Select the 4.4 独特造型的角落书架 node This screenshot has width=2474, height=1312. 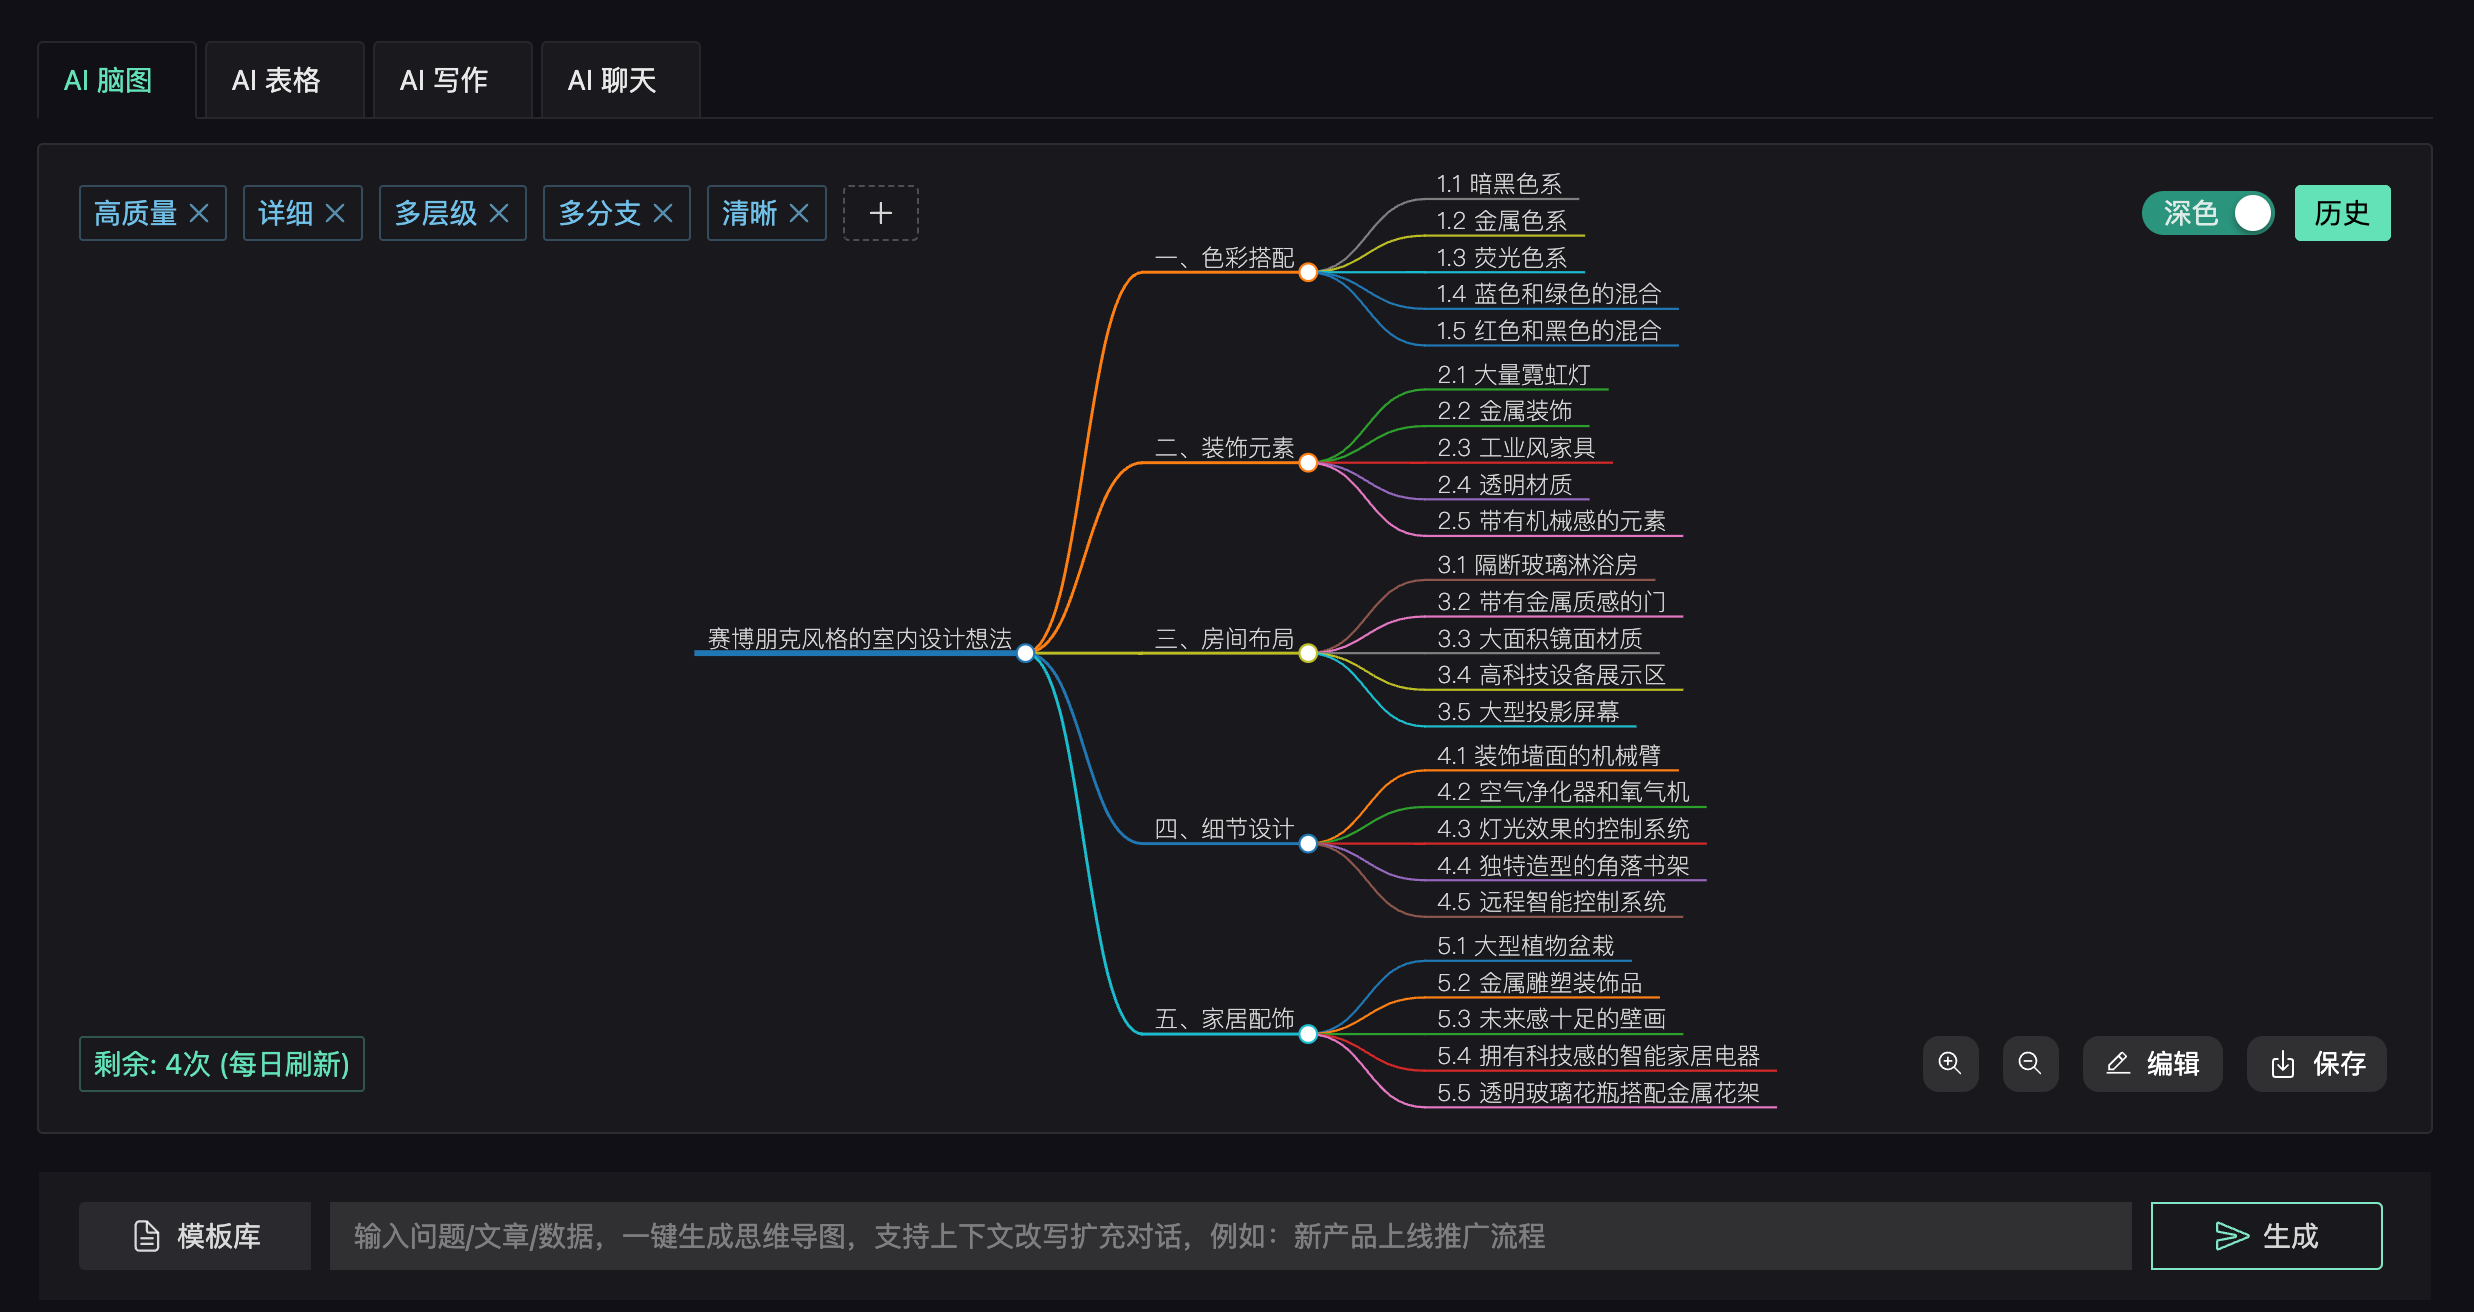point(1563,866)
